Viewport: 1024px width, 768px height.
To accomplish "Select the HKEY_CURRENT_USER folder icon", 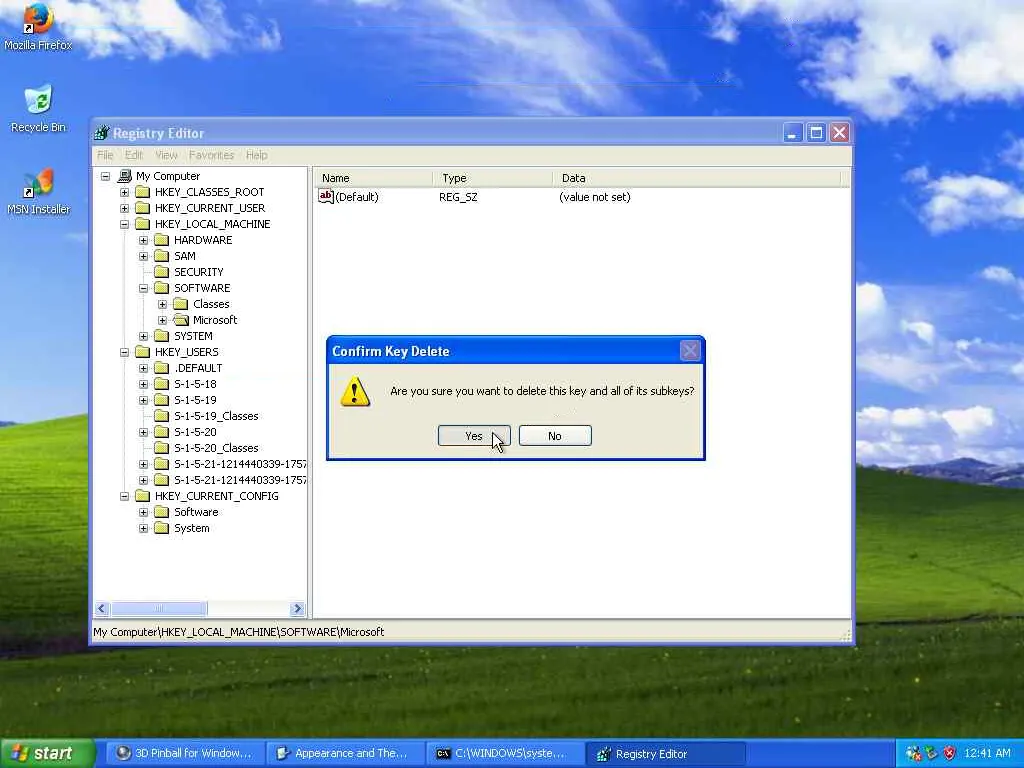I will click(x=142, y=208).
